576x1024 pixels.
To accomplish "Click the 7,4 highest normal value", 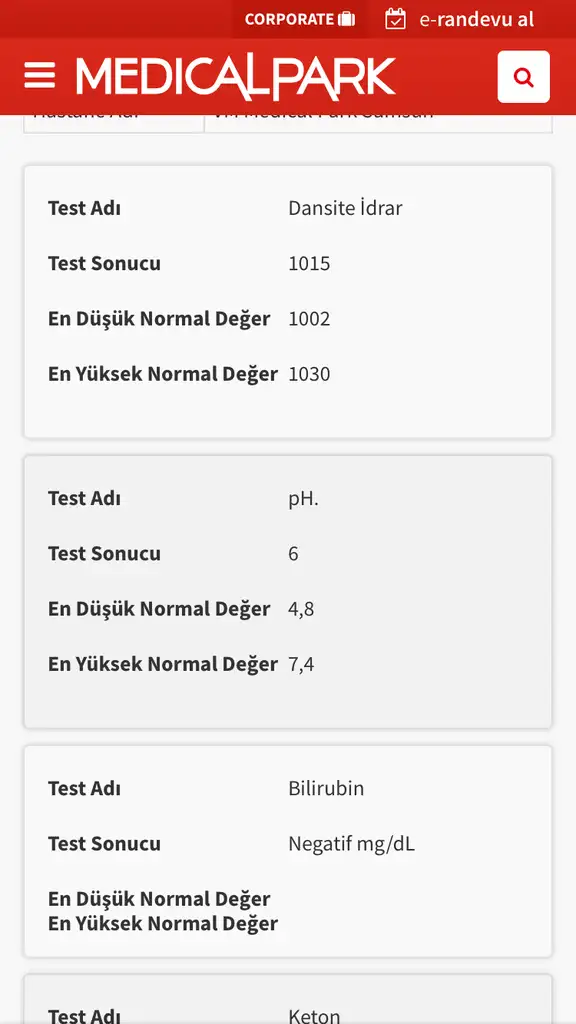I will [301, 664].
